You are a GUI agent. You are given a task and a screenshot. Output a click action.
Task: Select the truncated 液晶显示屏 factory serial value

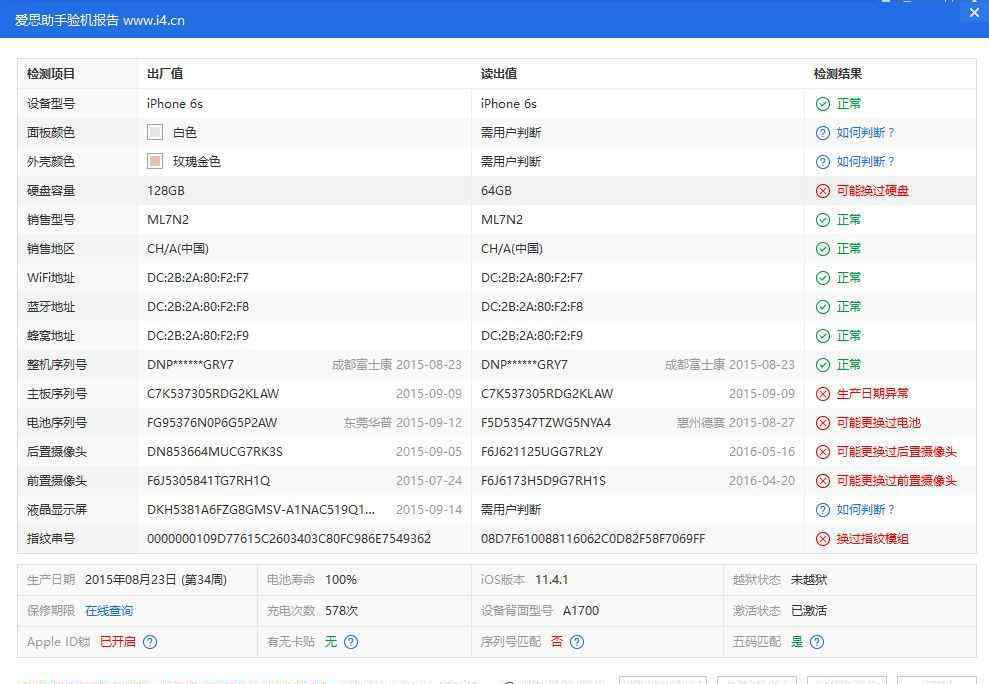261,510
